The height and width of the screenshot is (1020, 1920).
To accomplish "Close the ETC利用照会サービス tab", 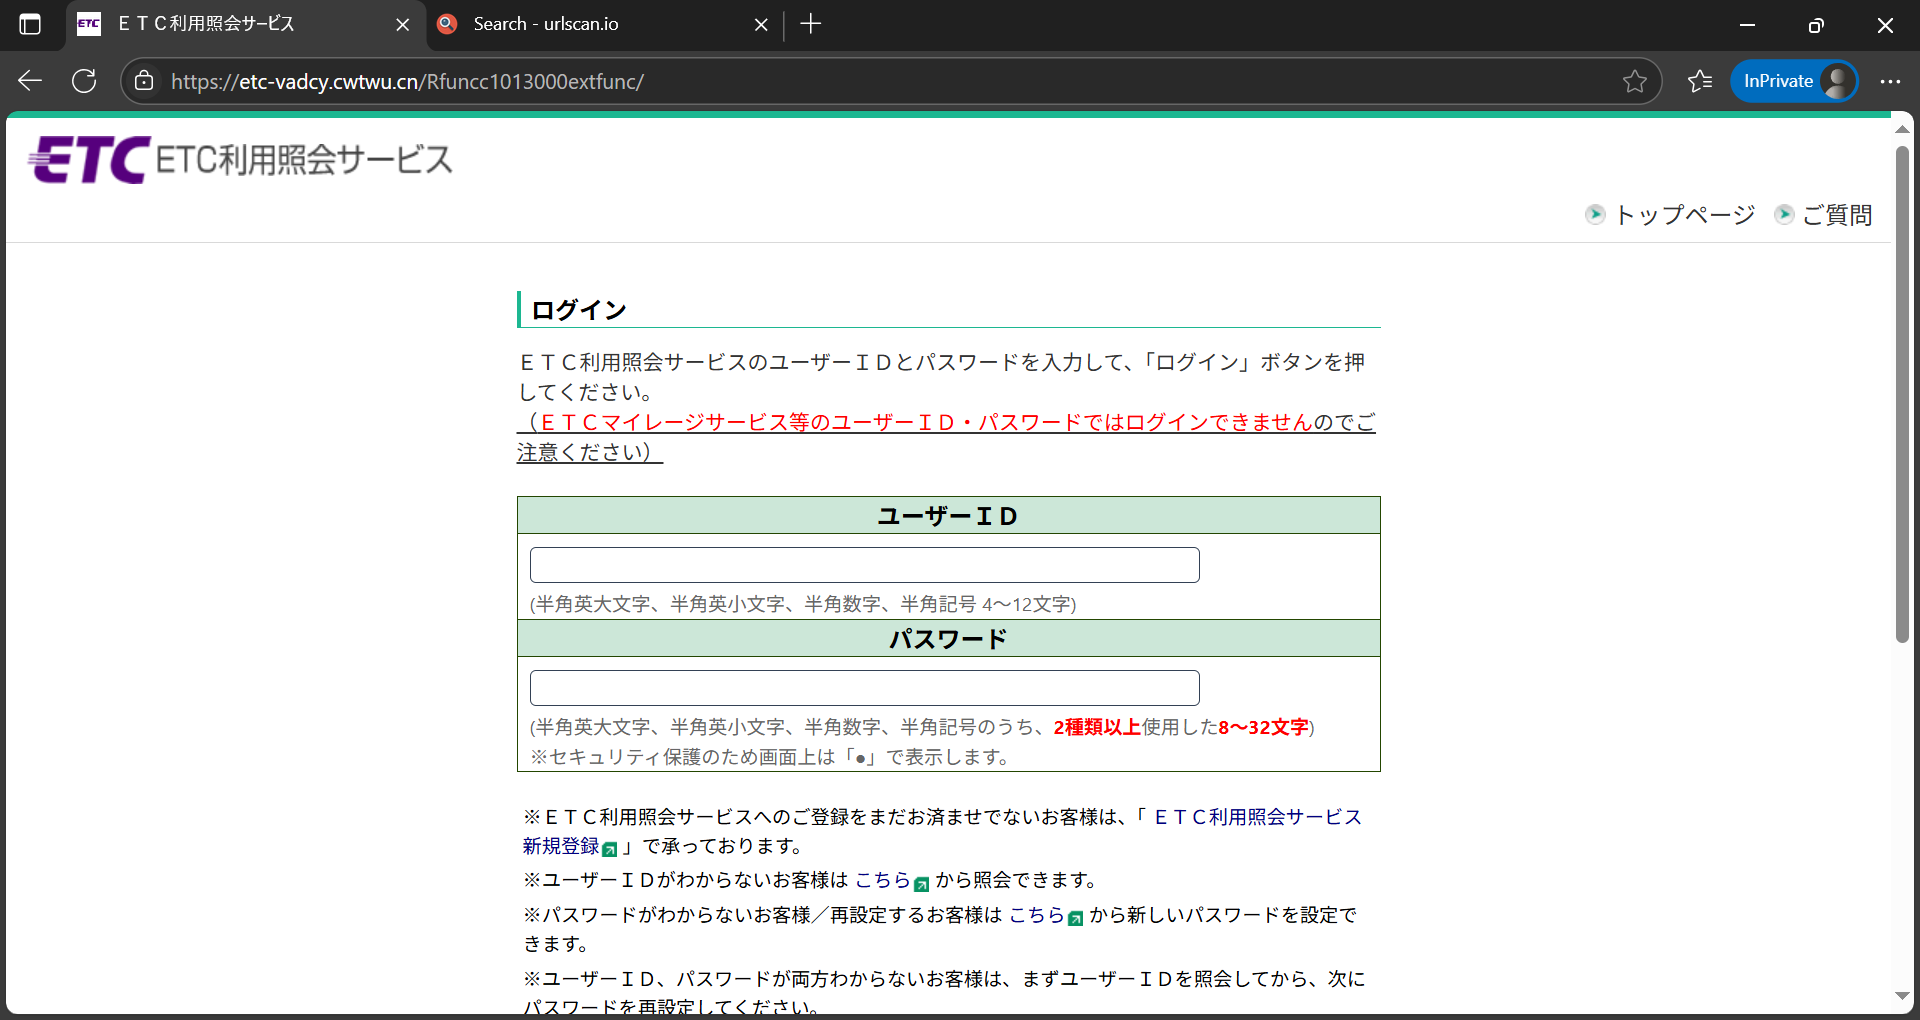I will (x=403, y=24).
